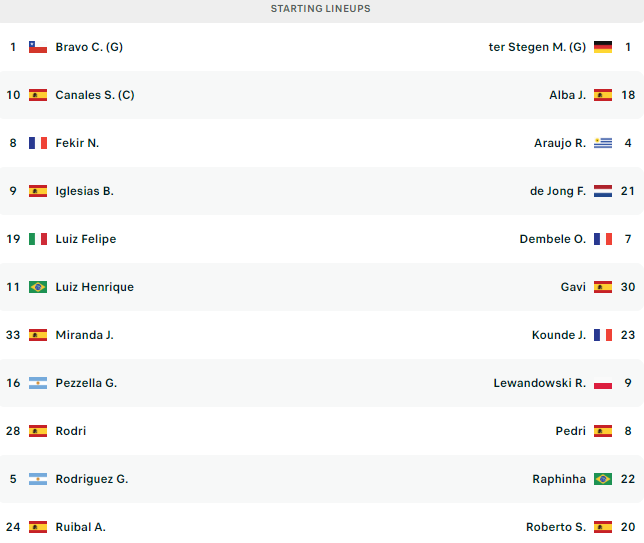644x543 pixels.
Task: Click on Rodriguez G. name
Action: 92,479
